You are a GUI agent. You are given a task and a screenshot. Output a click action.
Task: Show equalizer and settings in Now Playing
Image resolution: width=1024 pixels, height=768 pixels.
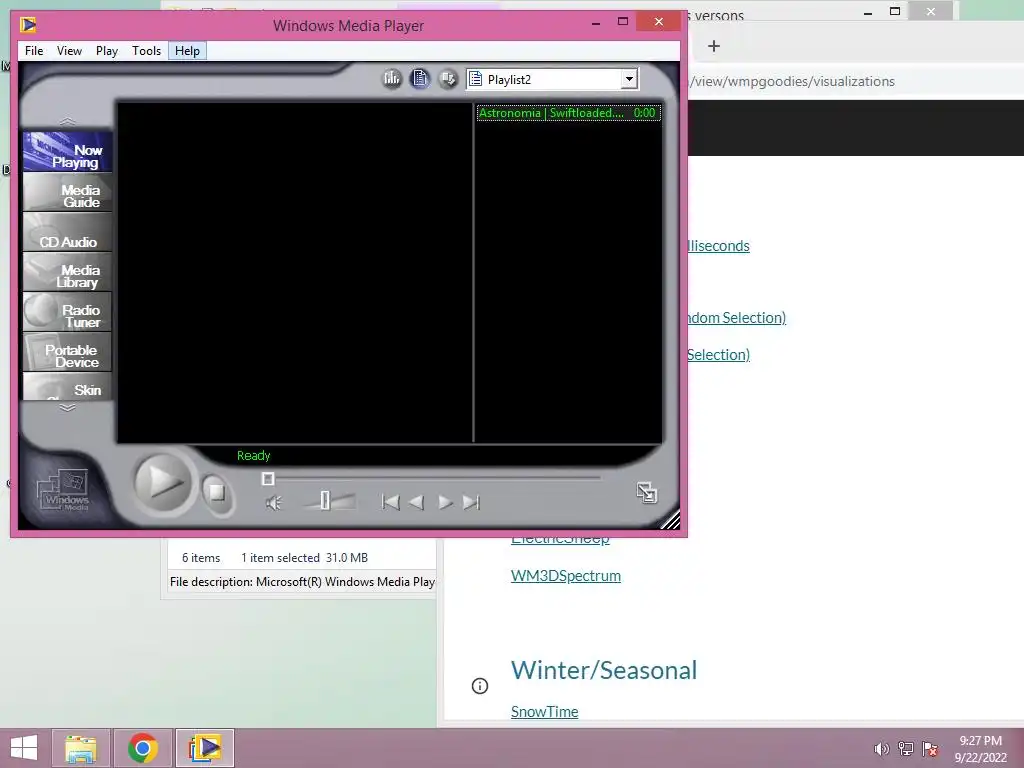click(x=392, y=79)
